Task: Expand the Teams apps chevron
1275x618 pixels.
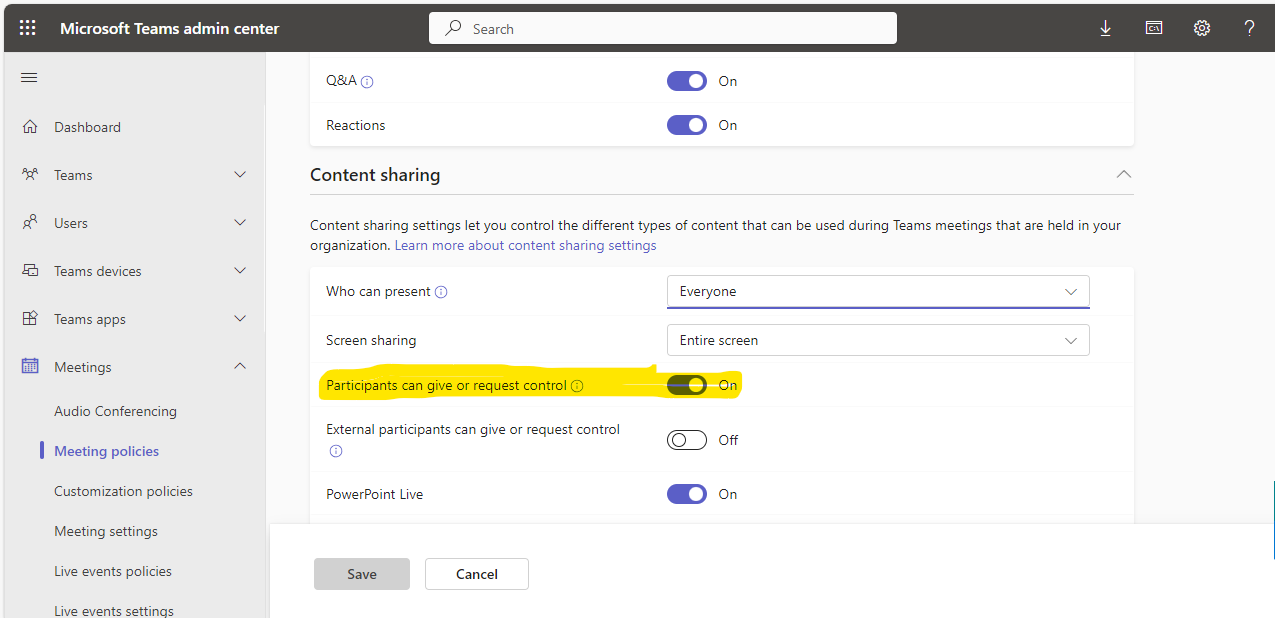Action: (x=240, y=319)
